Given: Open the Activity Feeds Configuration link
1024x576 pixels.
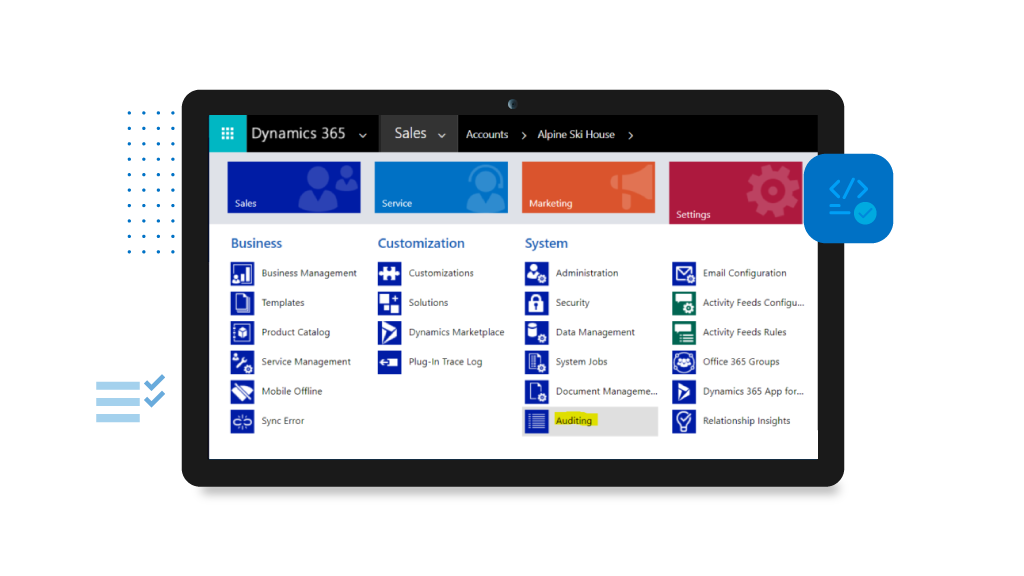Looking at the screenshot, I should (754, 302).
